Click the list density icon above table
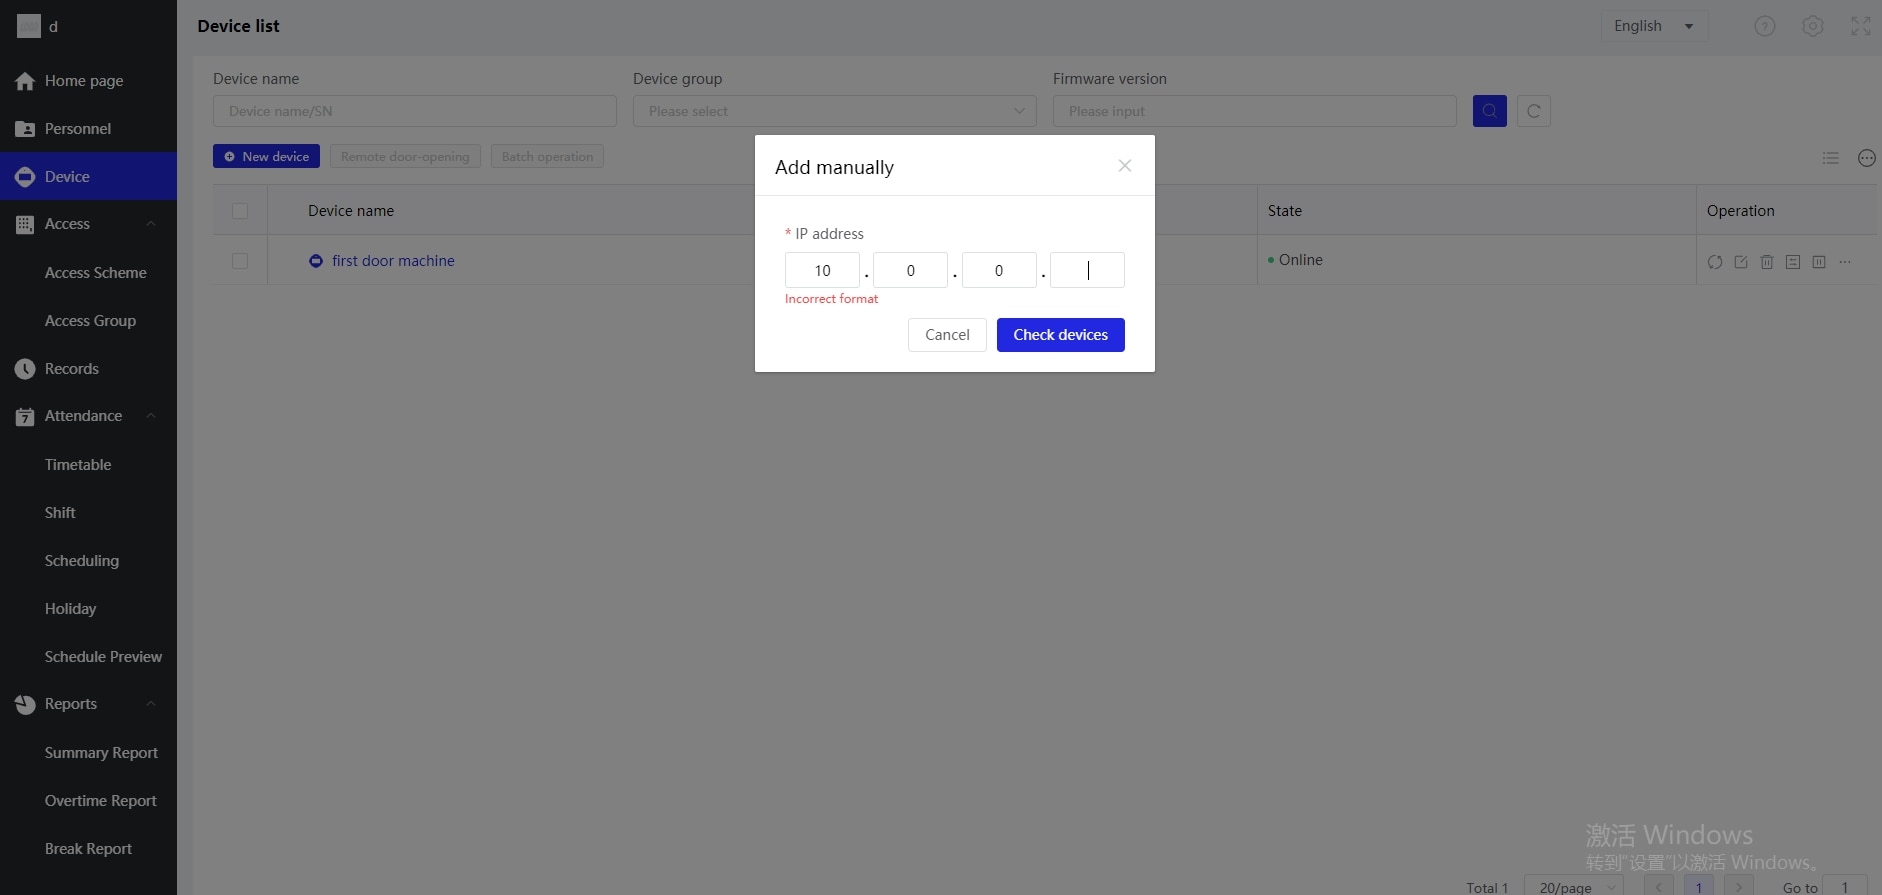This screenshot has width=1882, height=895. coord(1831,158)
